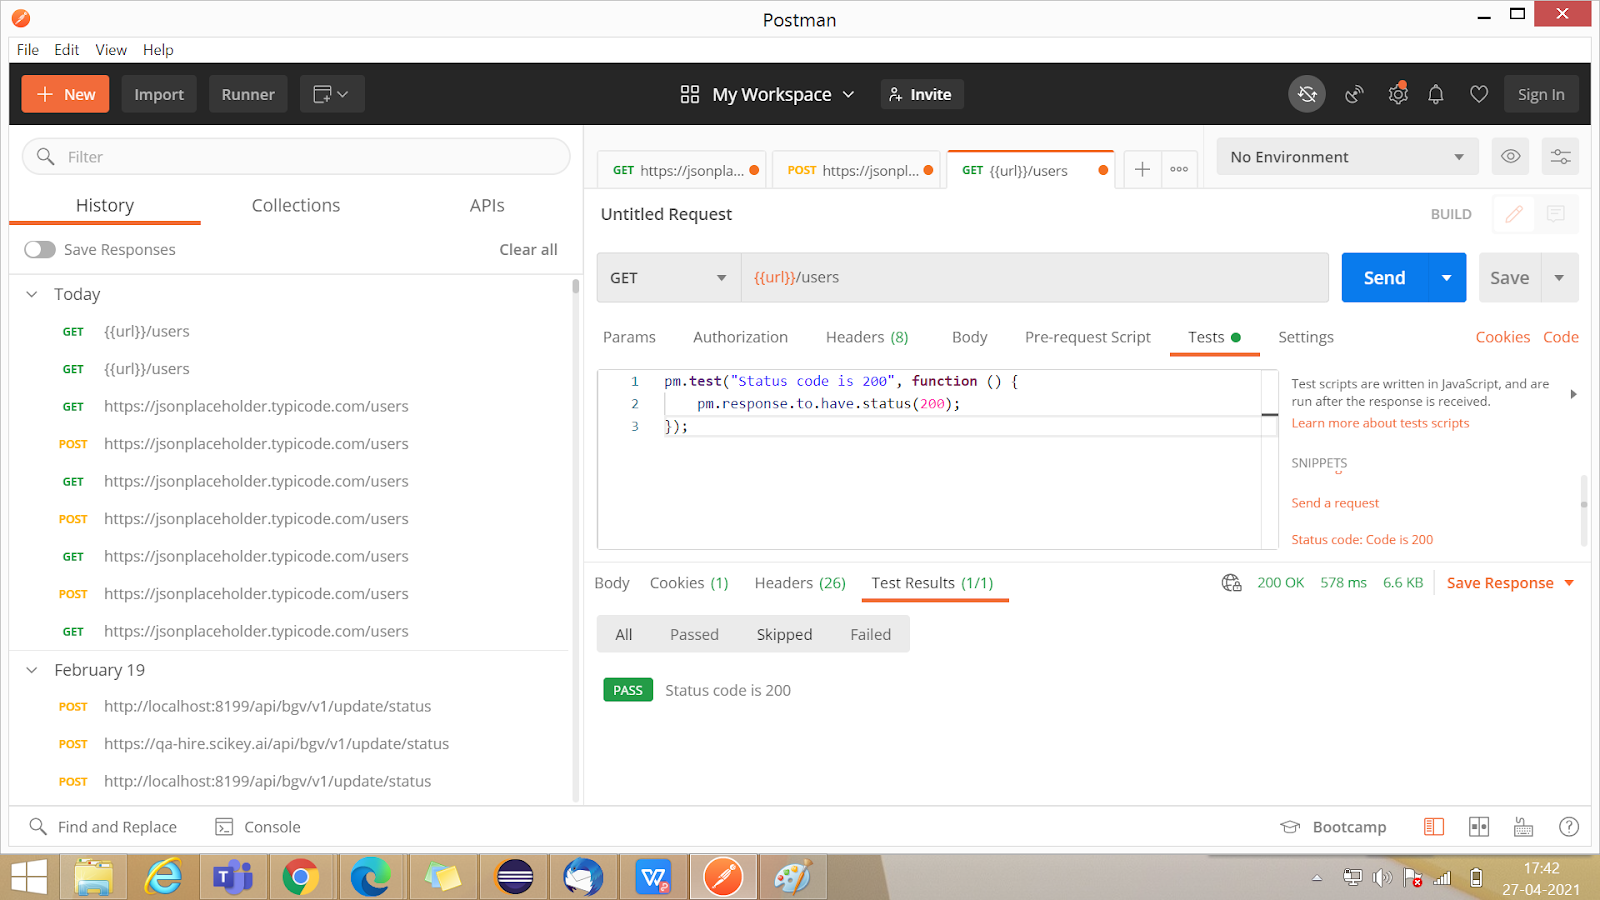The image size is (1600, 900).
Task: Open the Runner button
Action: 248,94
